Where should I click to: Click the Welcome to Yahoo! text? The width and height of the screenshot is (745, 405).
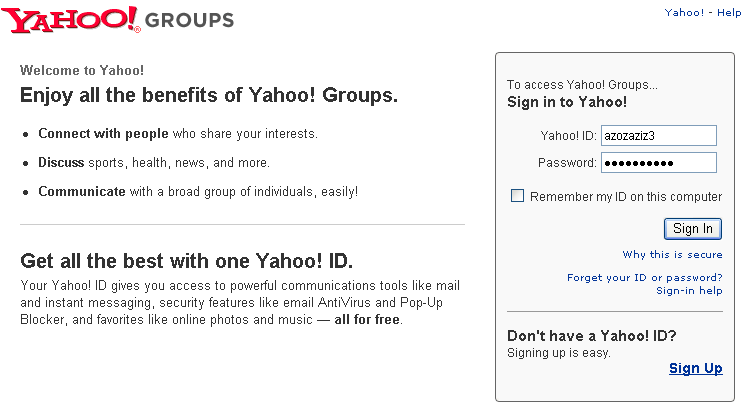(x=82, y=71)
